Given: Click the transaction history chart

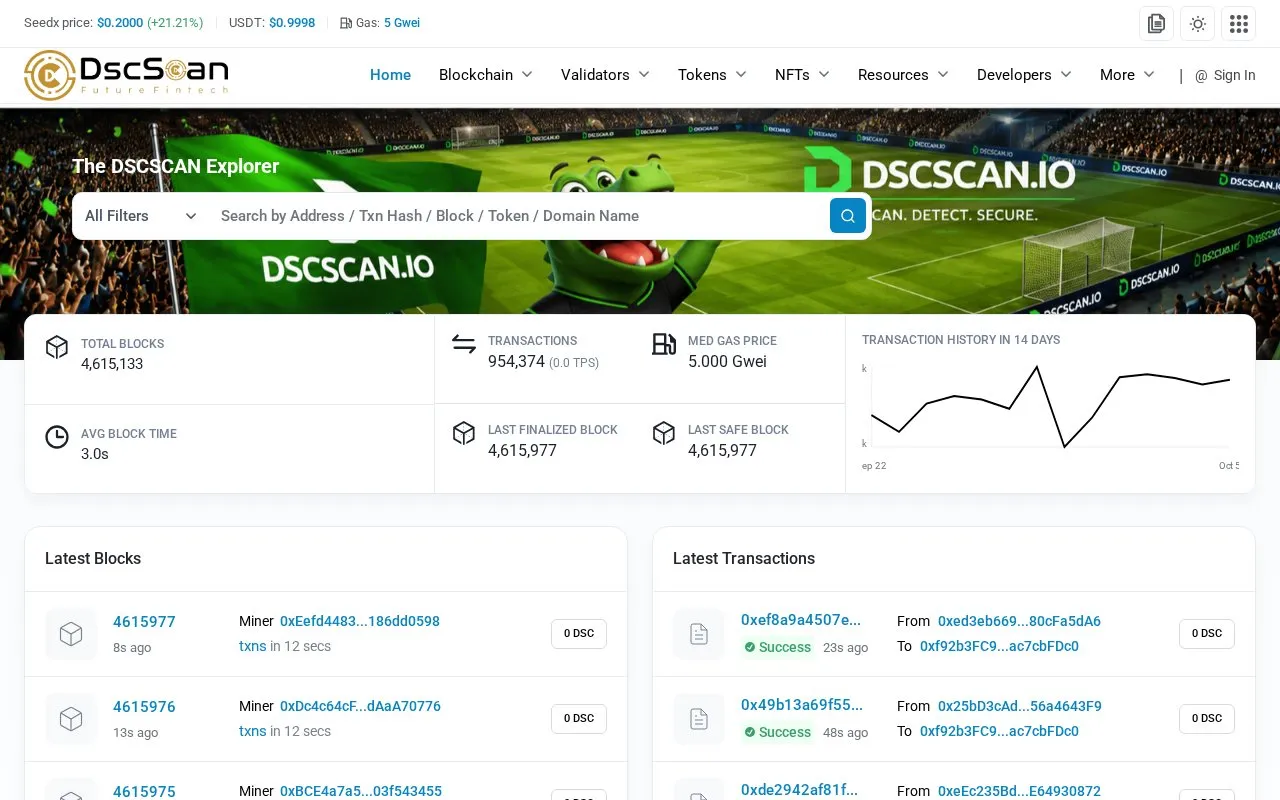Looking at the screenshot, I should tap(1050, 408).
